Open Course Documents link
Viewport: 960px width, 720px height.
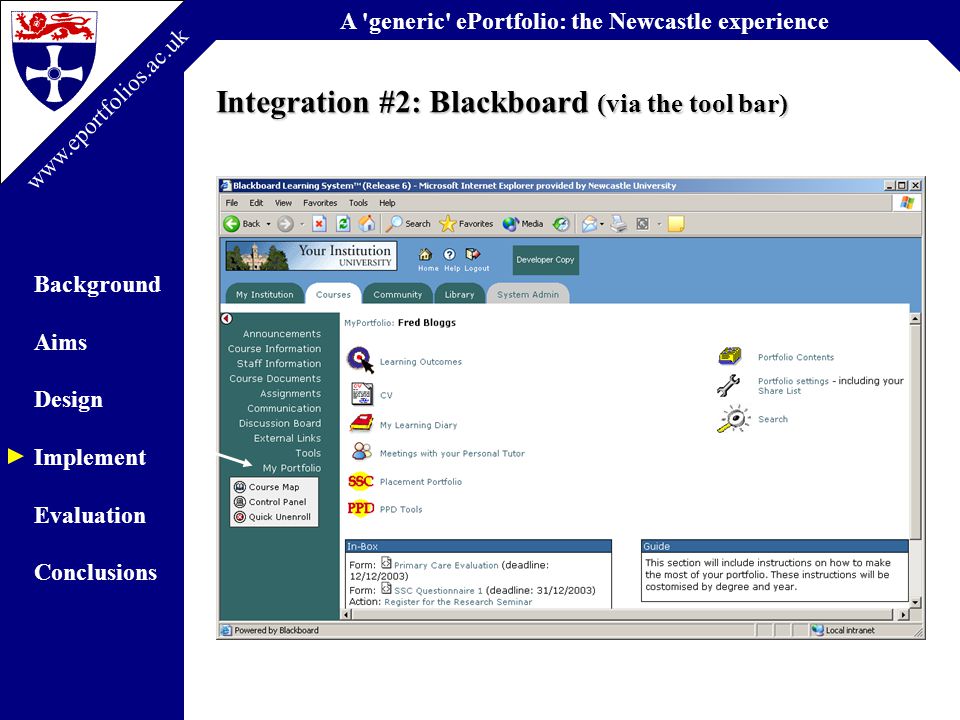pos(275,378)
